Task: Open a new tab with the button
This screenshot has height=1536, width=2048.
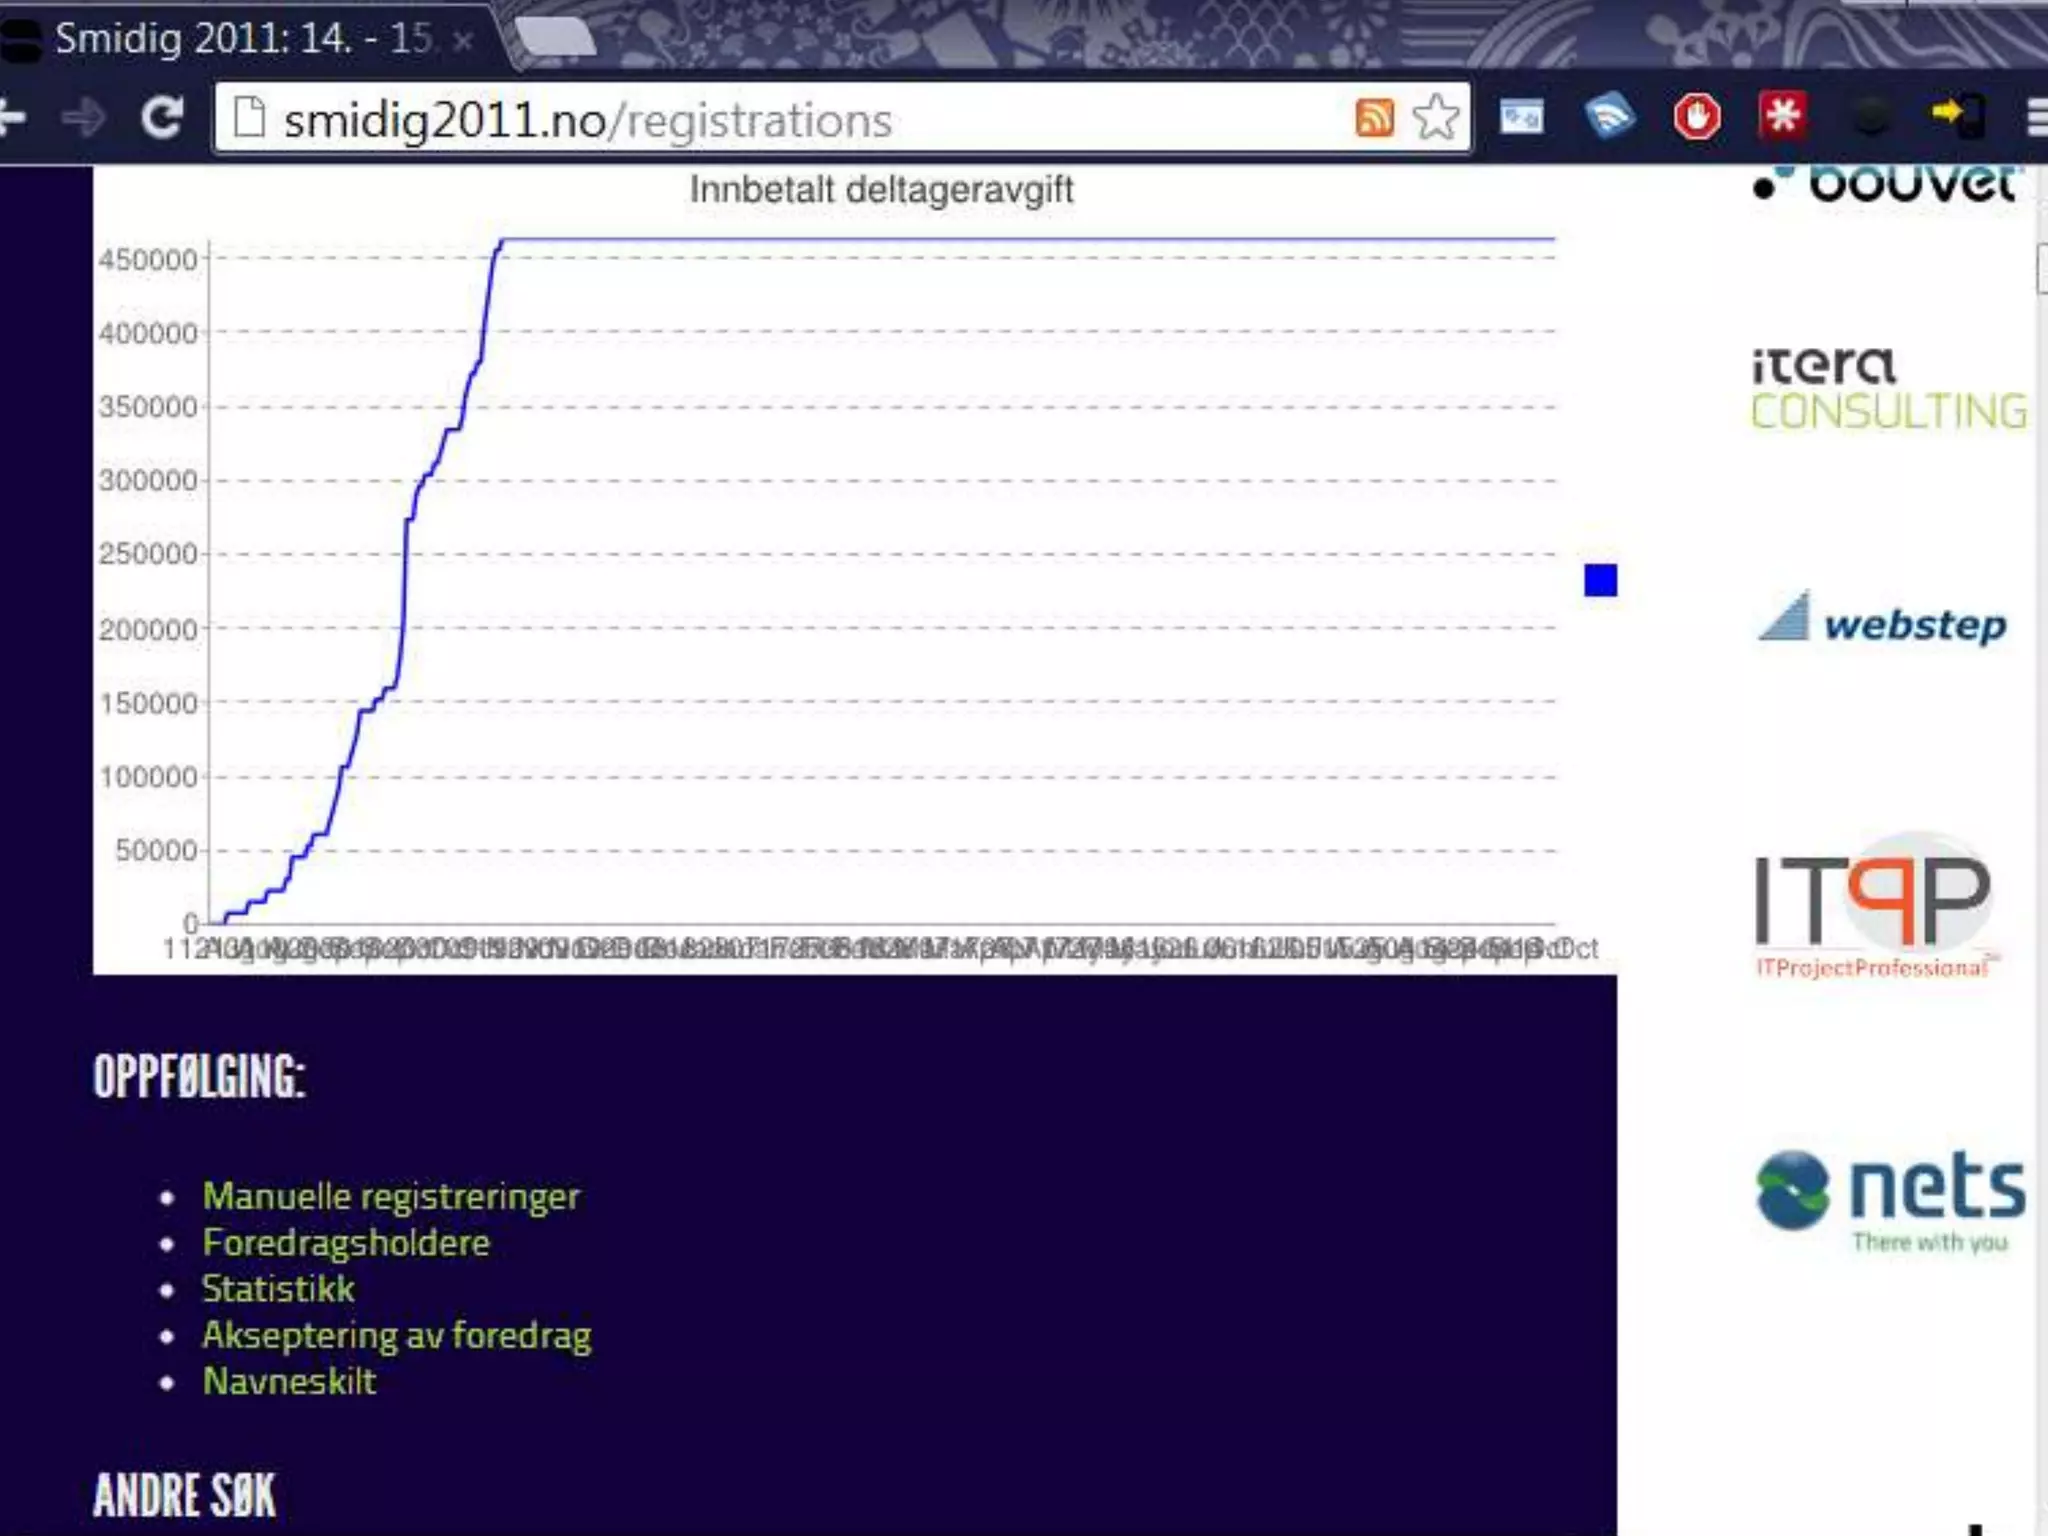Action: pos(555,38)
